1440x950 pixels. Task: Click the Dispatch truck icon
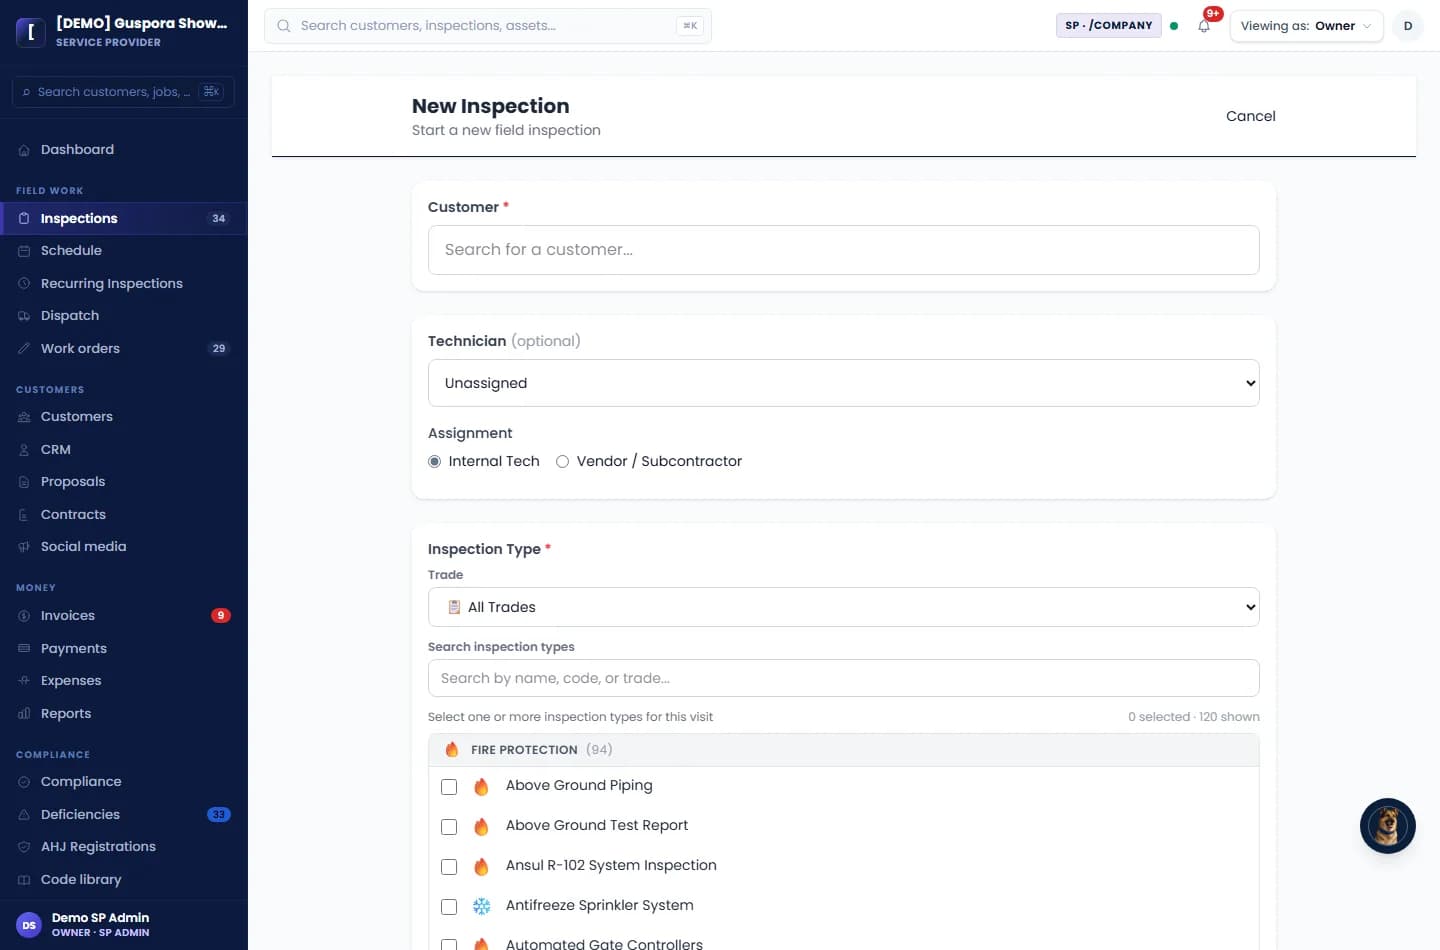24,316
